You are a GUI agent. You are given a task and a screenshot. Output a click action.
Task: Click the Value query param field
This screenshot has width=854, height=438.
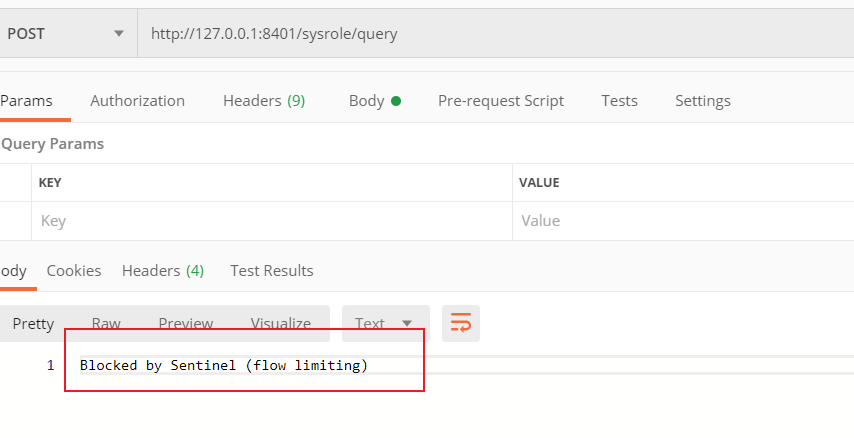coord(680,220)
